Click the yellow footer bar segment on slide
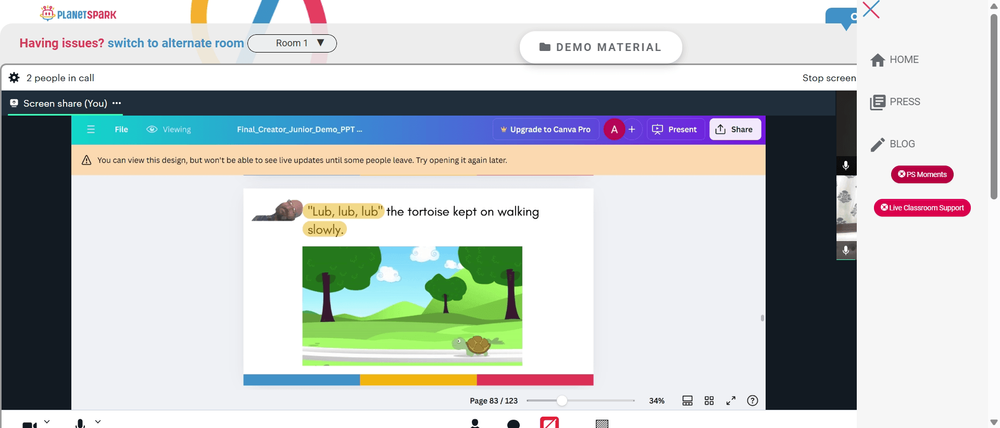The height and width of the screenshot is (428, 1000). pyautogui.click(x=418, y=380)
